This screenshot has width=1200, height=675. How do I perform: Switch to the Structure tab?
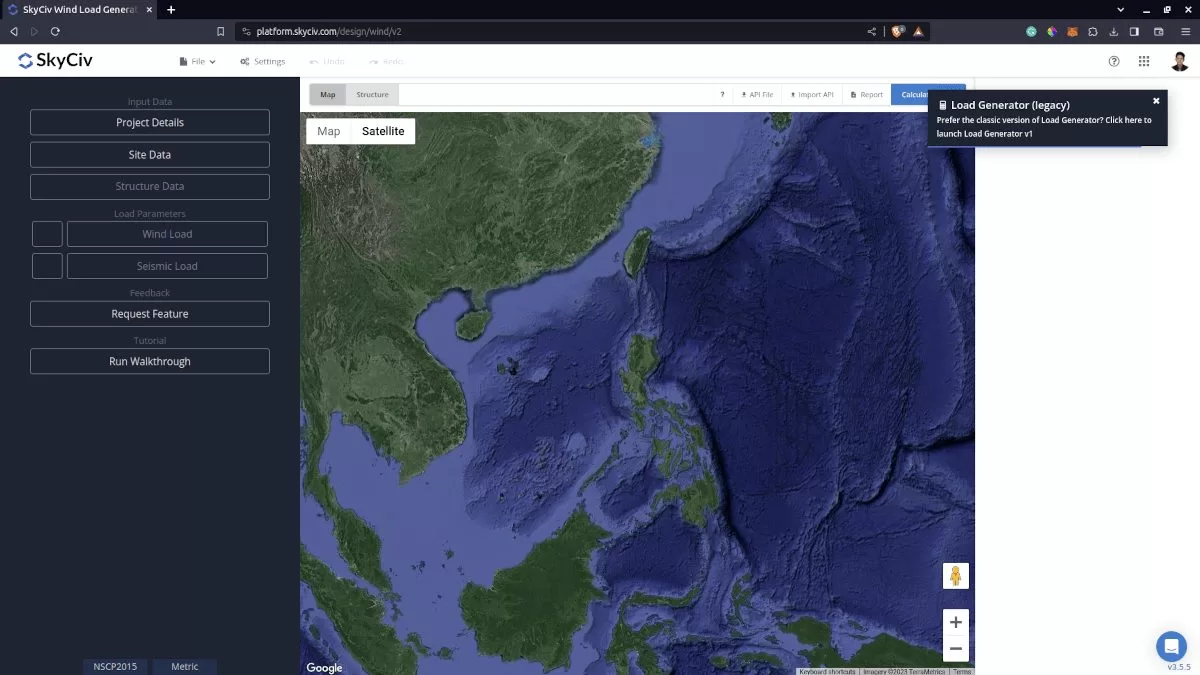tap(372, 94)
